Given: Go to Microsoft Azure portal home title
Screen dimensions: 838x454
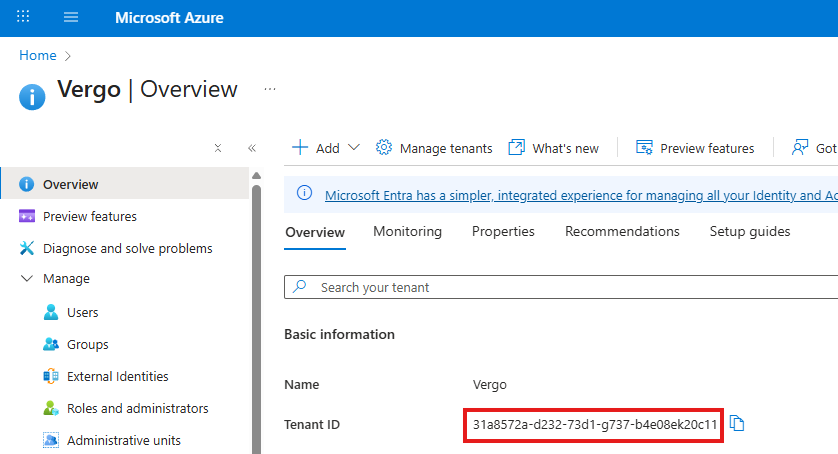Looking at the screenshot, I should pos(169,18).
